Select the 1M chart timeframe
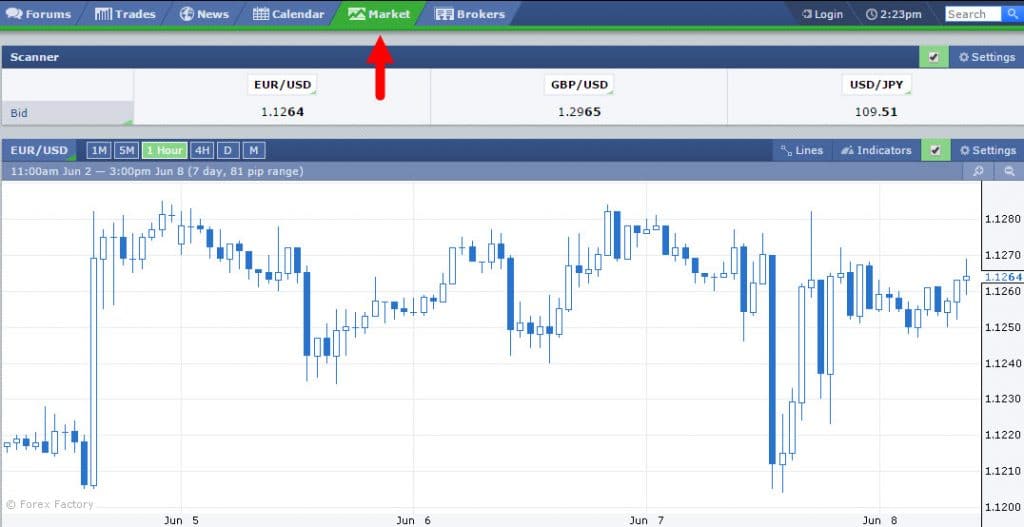This screenshot has width=1024, height=527. pyautogui.click(x=98, y=150)
